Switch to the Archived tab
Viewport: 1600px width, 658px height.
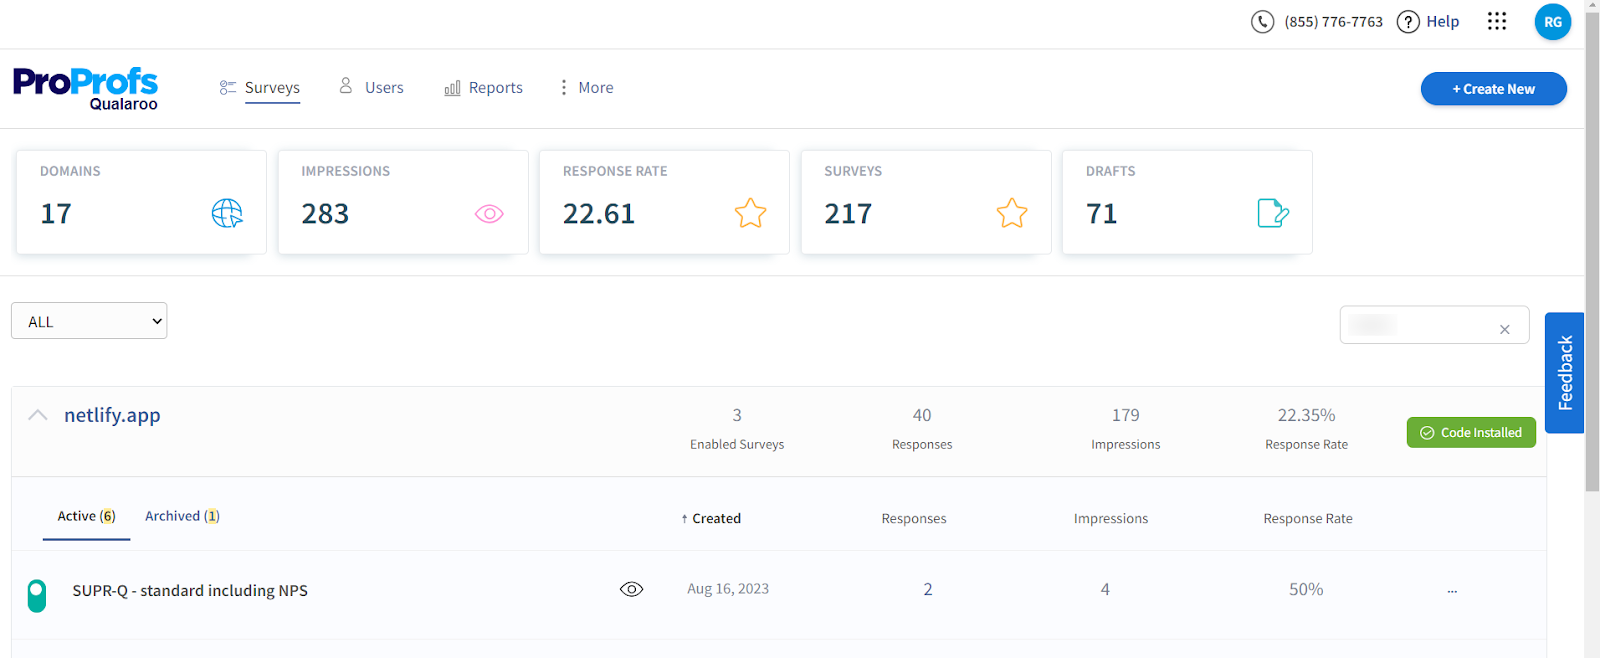pyautogui.click(x=182, y=516)
